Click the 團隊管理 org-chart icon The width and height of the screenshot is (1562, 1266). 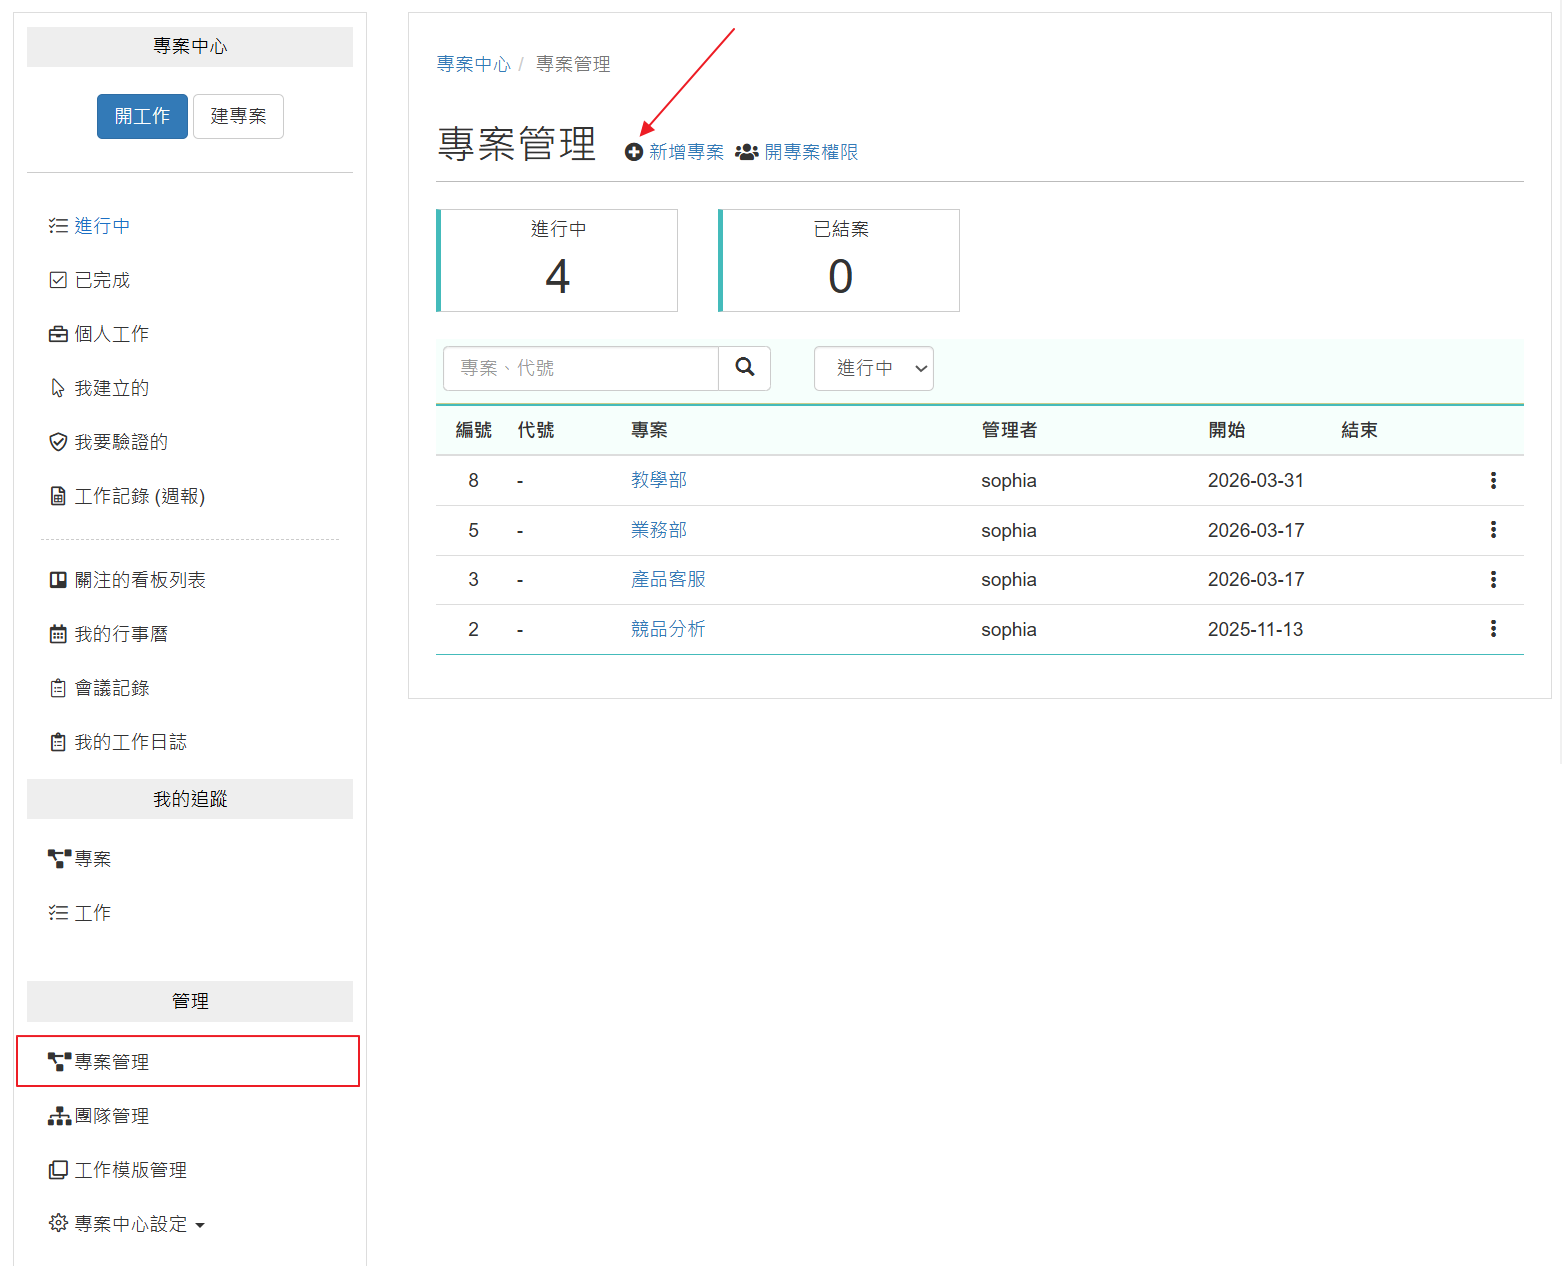(x=59, y=1116)
